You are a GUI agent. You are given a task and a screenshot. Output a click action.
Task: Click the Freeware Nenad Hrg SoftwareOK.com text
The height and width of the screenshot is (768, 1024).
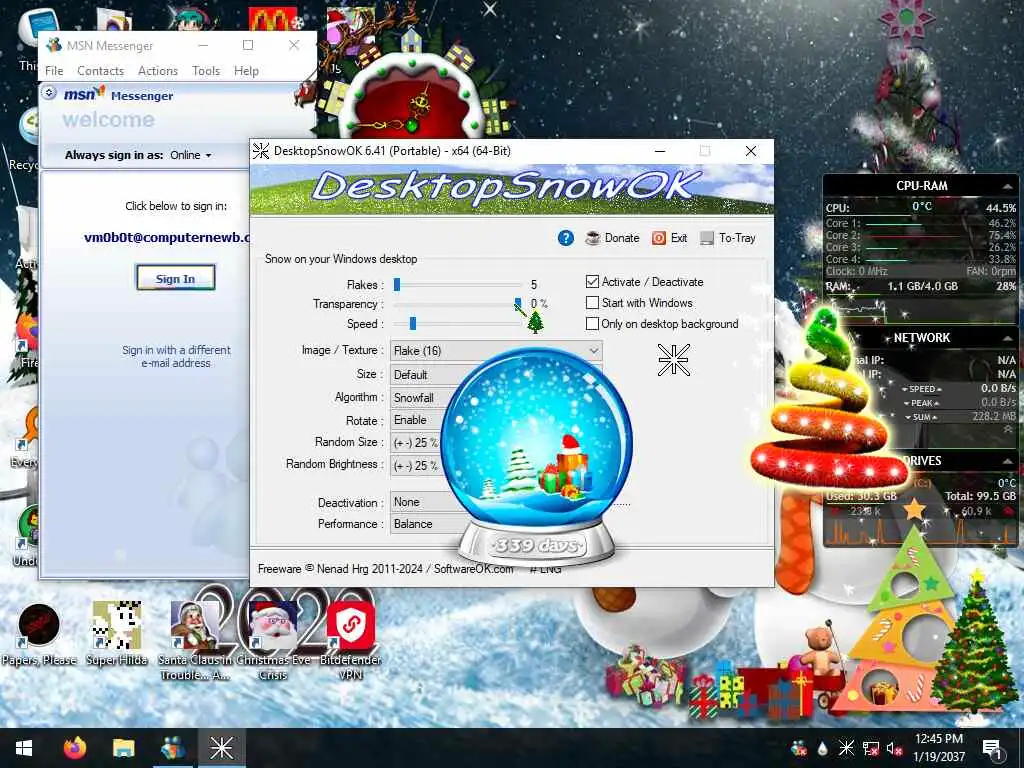click(x=385, y=569)
